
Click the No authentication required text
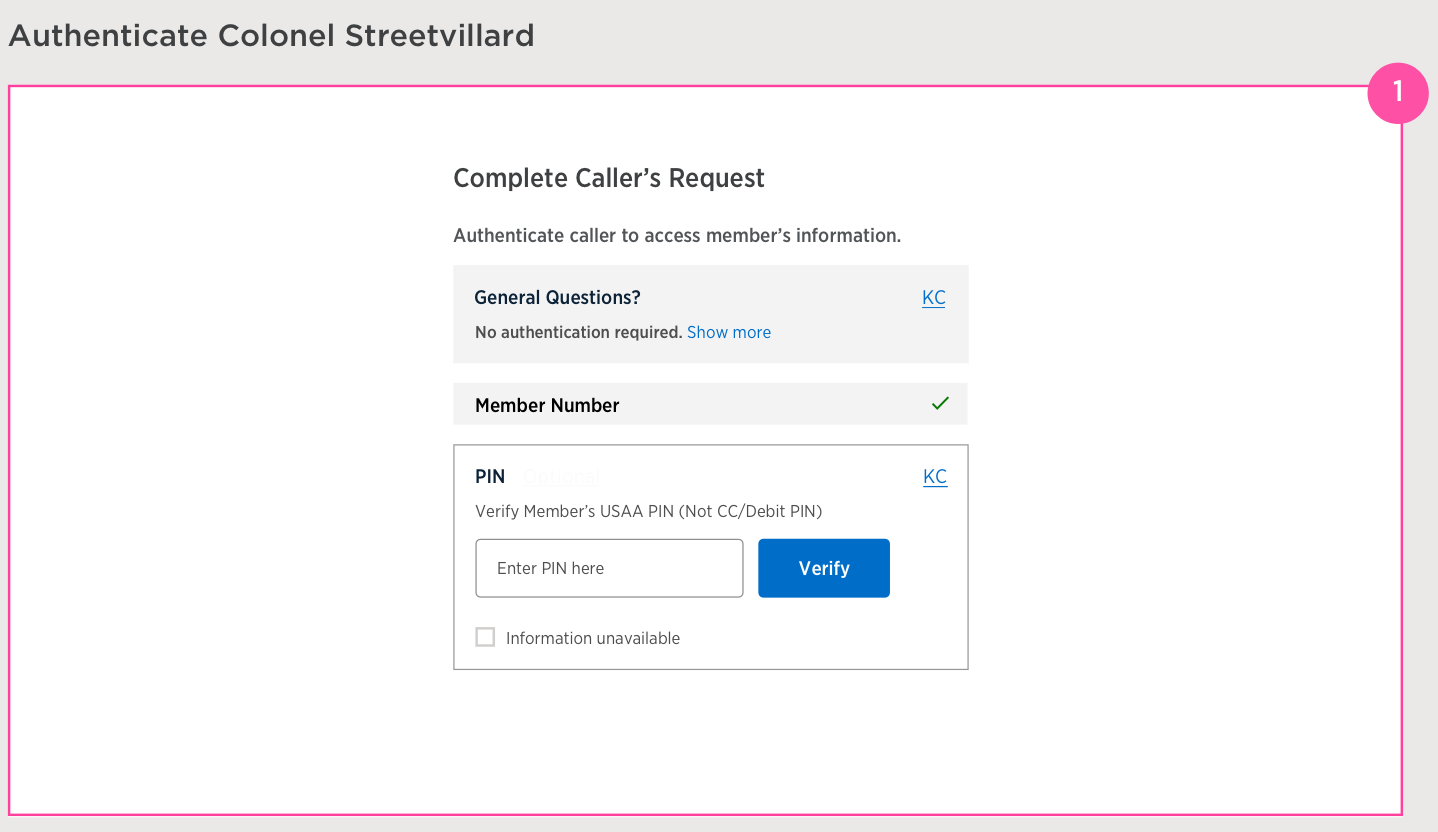(578, 332)
